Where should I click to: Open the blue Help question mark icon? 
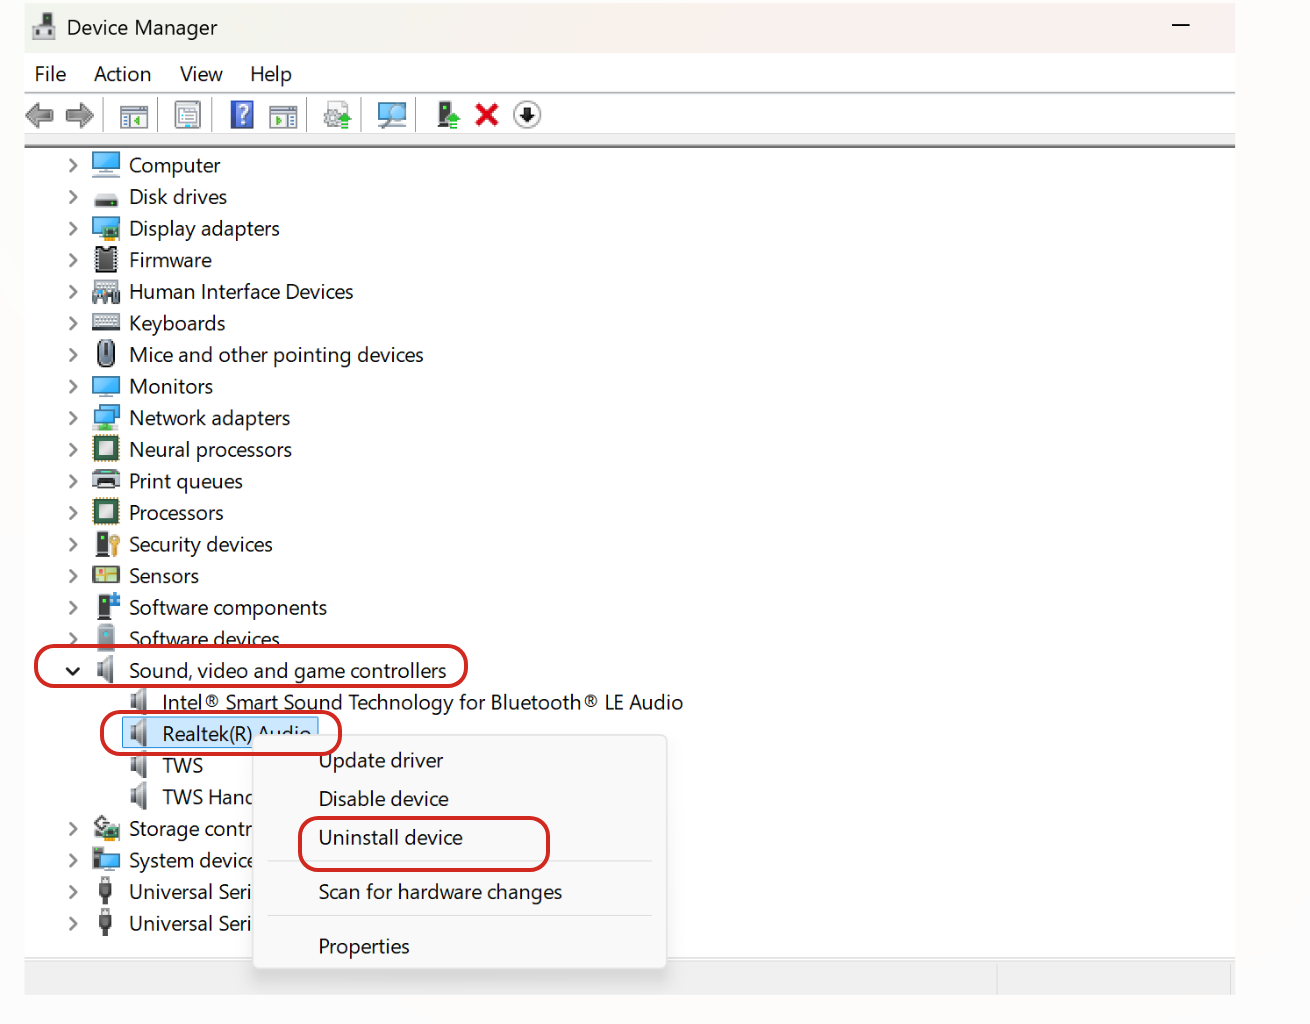coord(242,116)
